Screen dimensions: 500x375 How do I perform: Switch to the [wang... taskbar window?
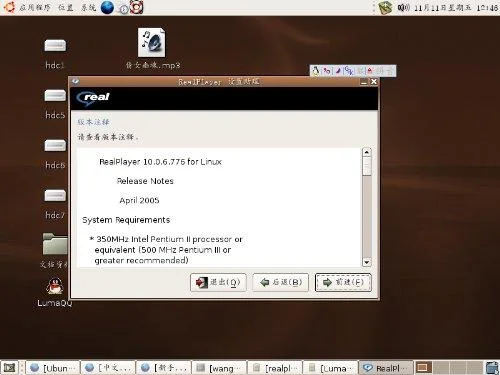[x=220, y=368]
